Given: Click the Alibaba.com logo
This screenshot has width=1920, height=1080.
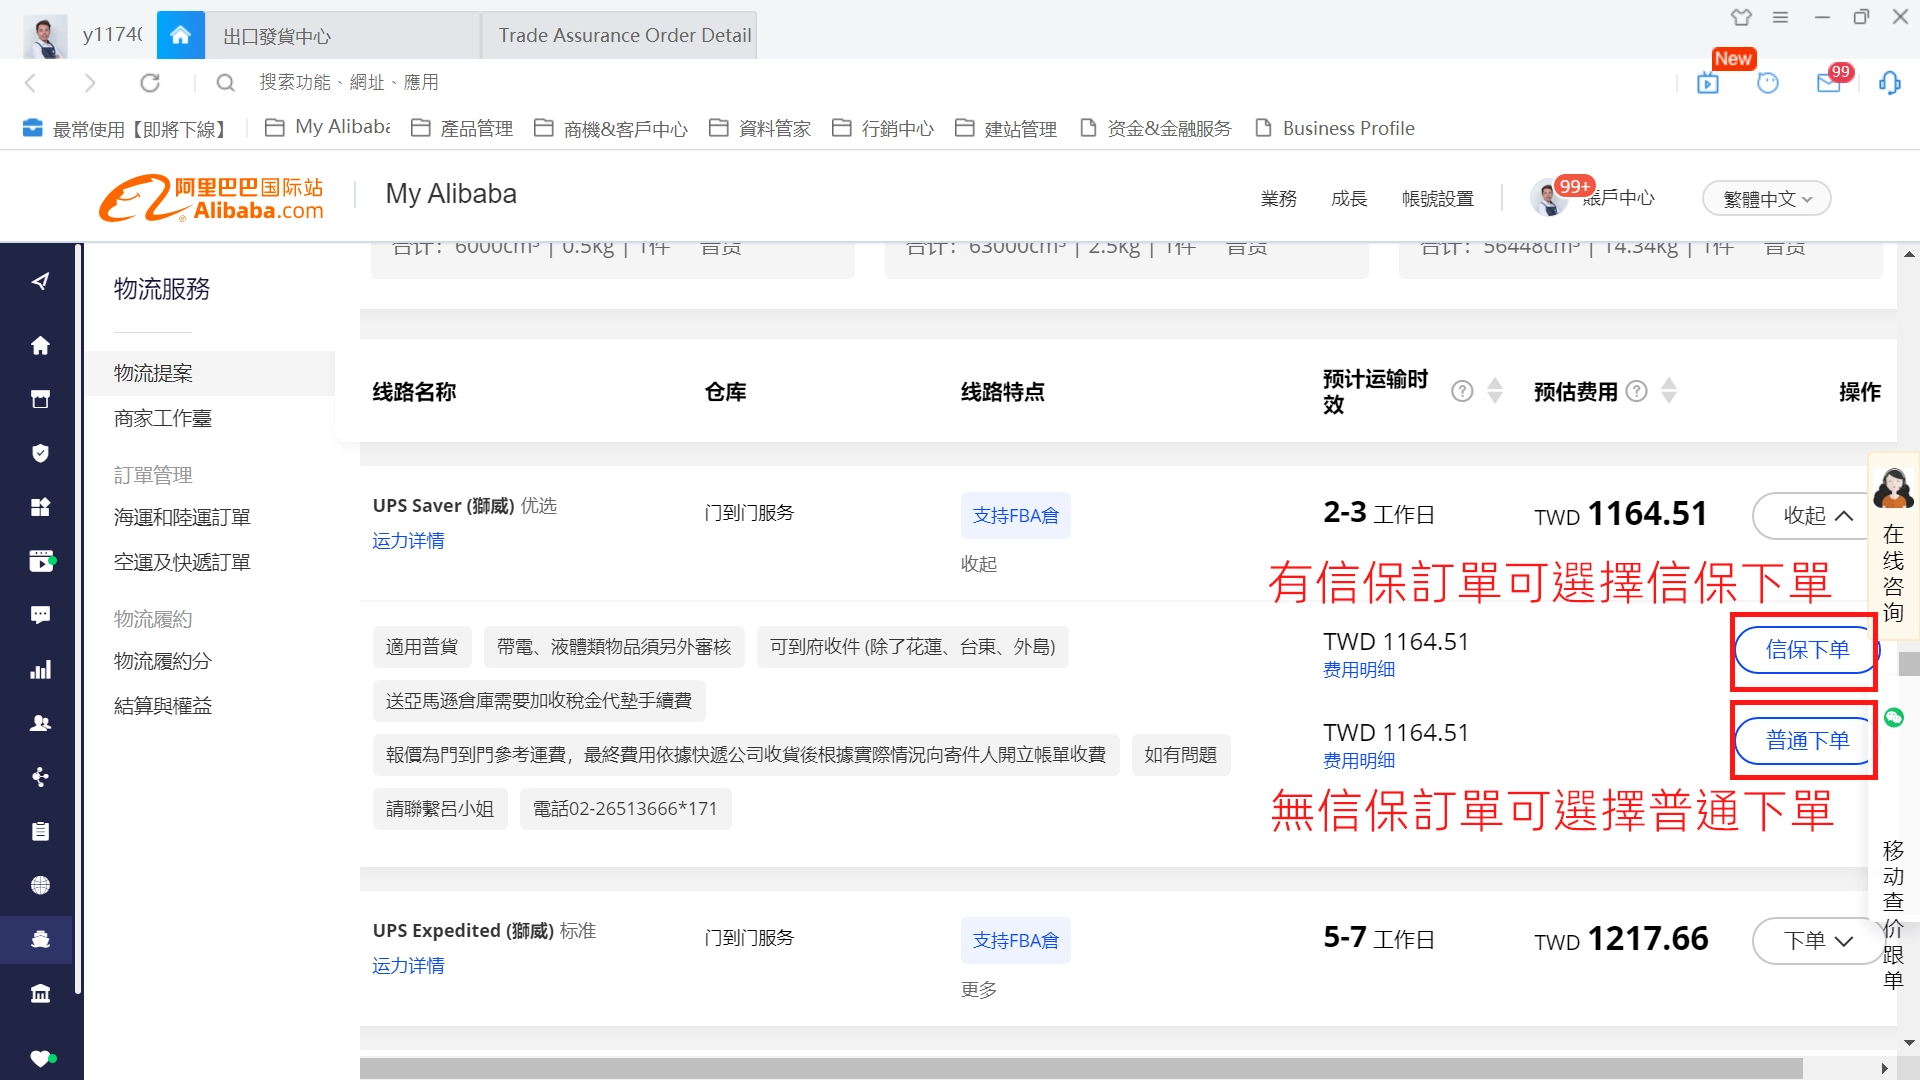Looking at the screenshot, I should pyautogui.click(x=211, y=197).
